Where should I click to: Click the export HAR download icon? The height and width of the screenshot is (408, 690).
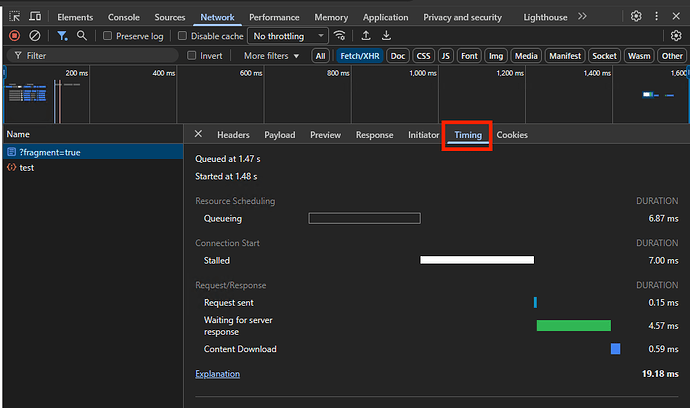(x=386, y=36)
